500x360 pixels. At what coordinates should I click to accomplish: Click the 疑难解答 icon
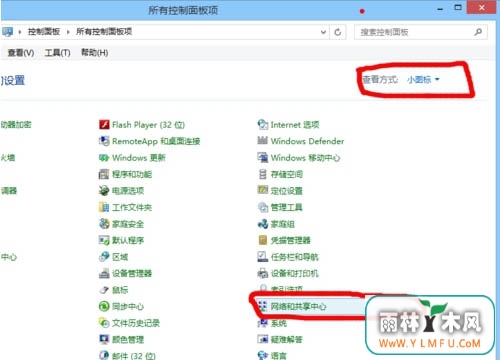coord(263,339)
